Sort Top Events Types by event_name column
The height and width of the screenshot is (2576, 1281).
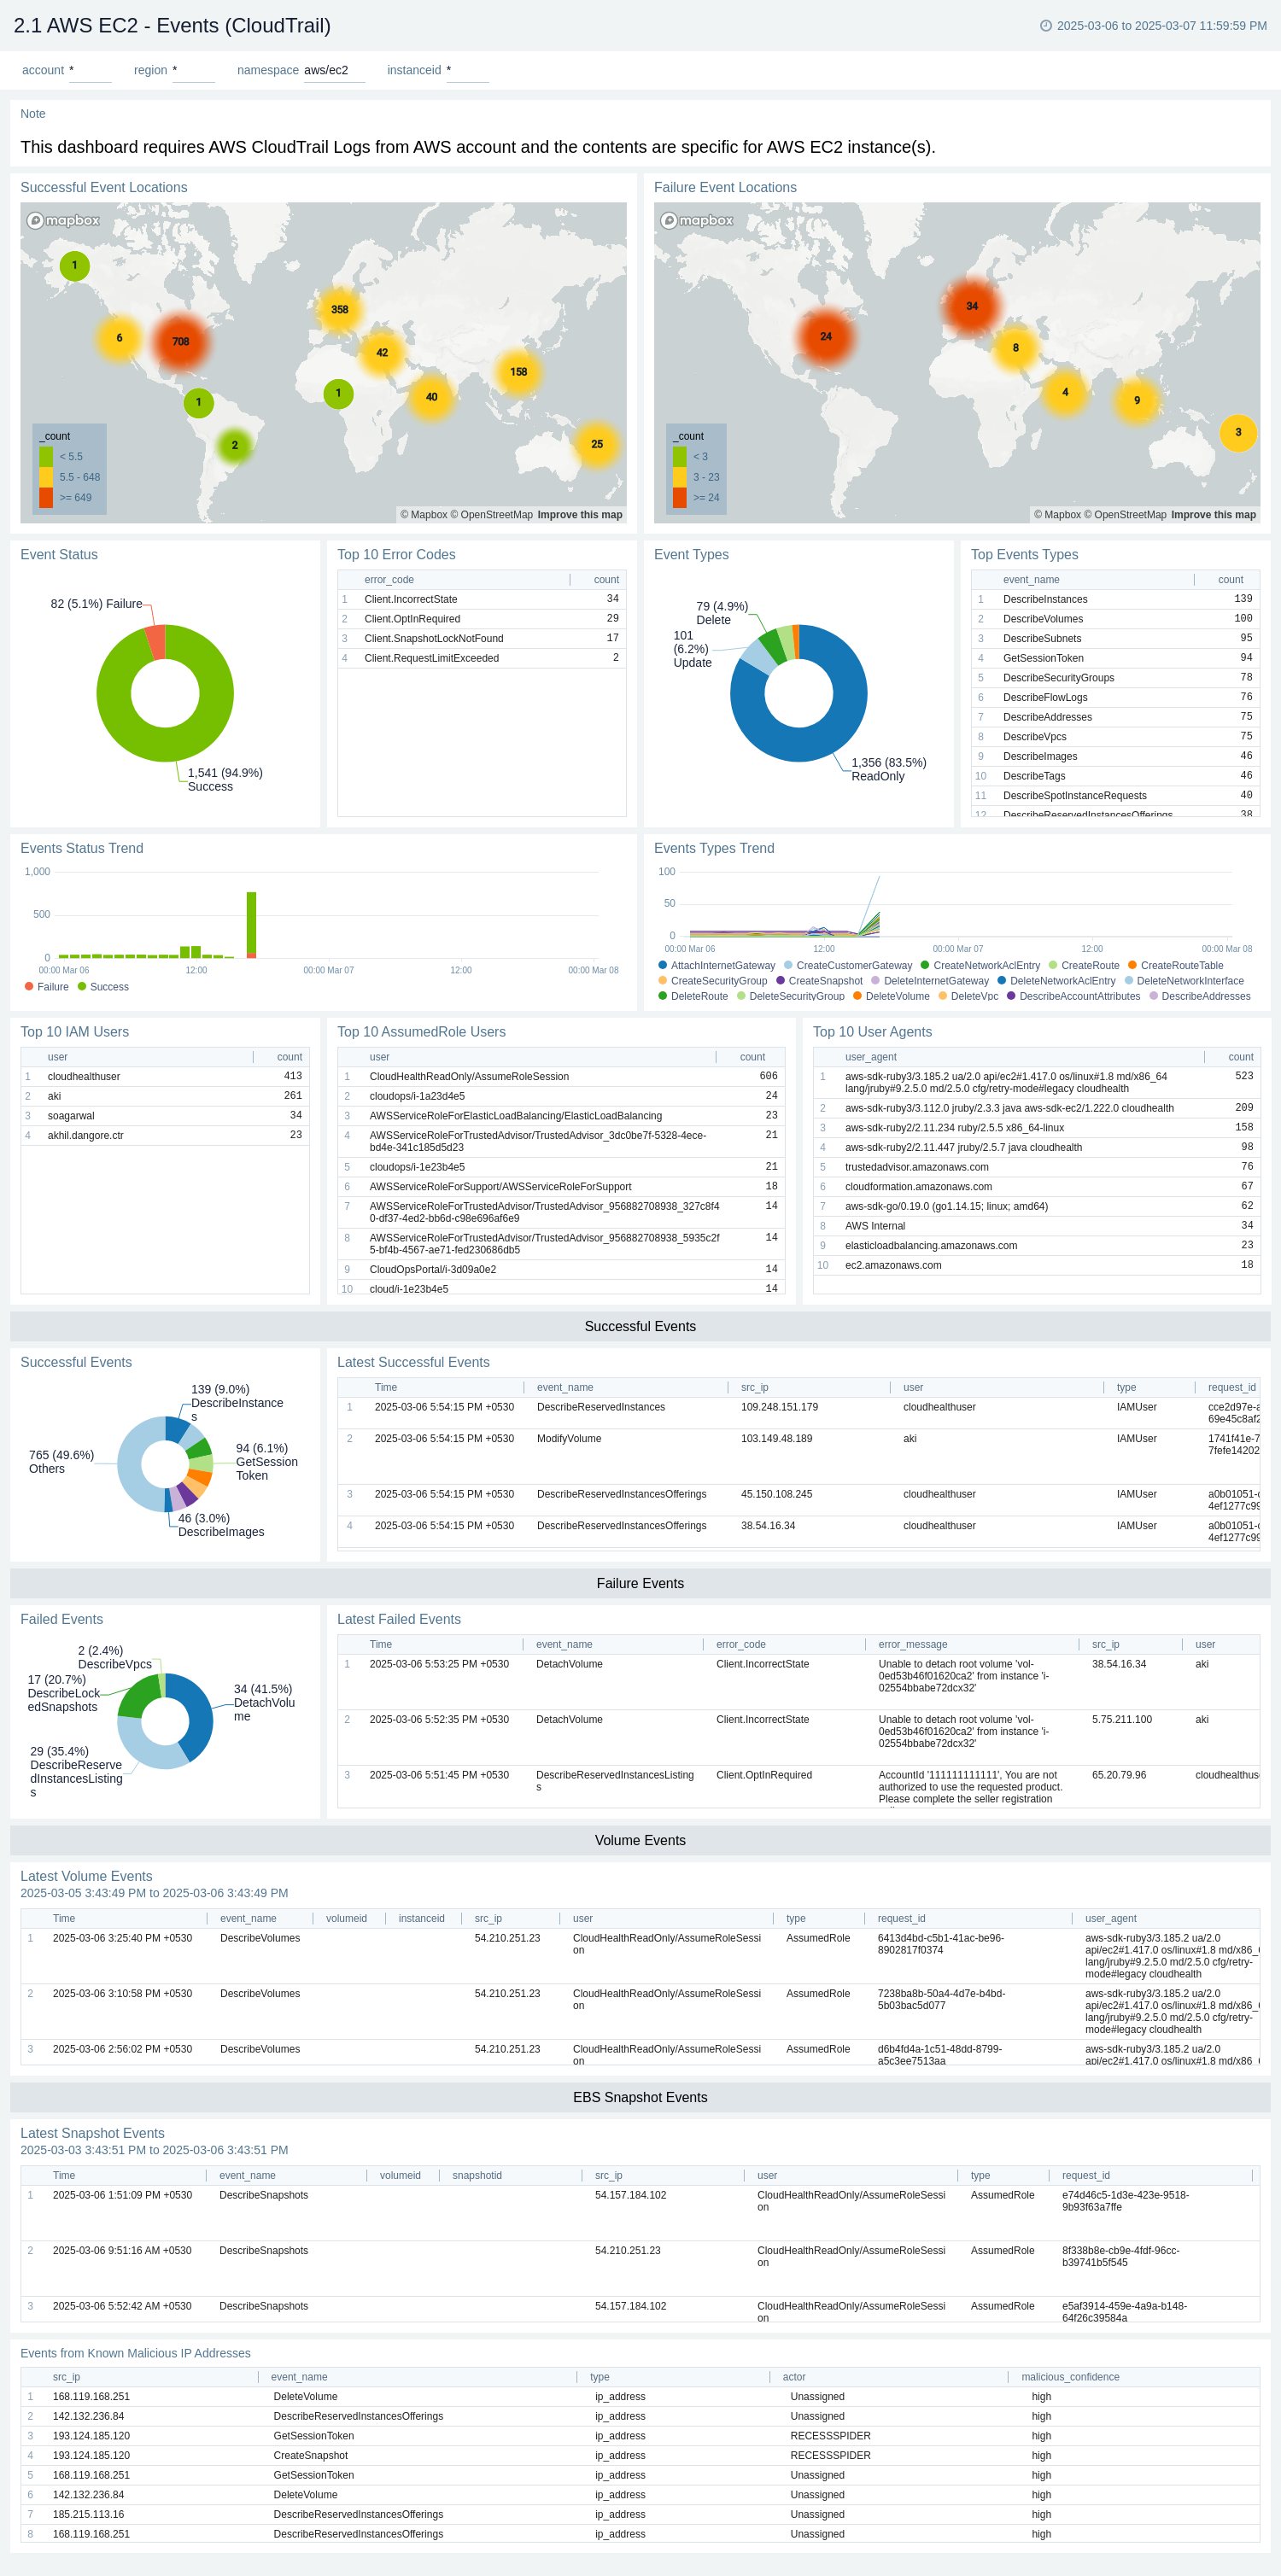pyautogui.click(x=1031, y=580)
